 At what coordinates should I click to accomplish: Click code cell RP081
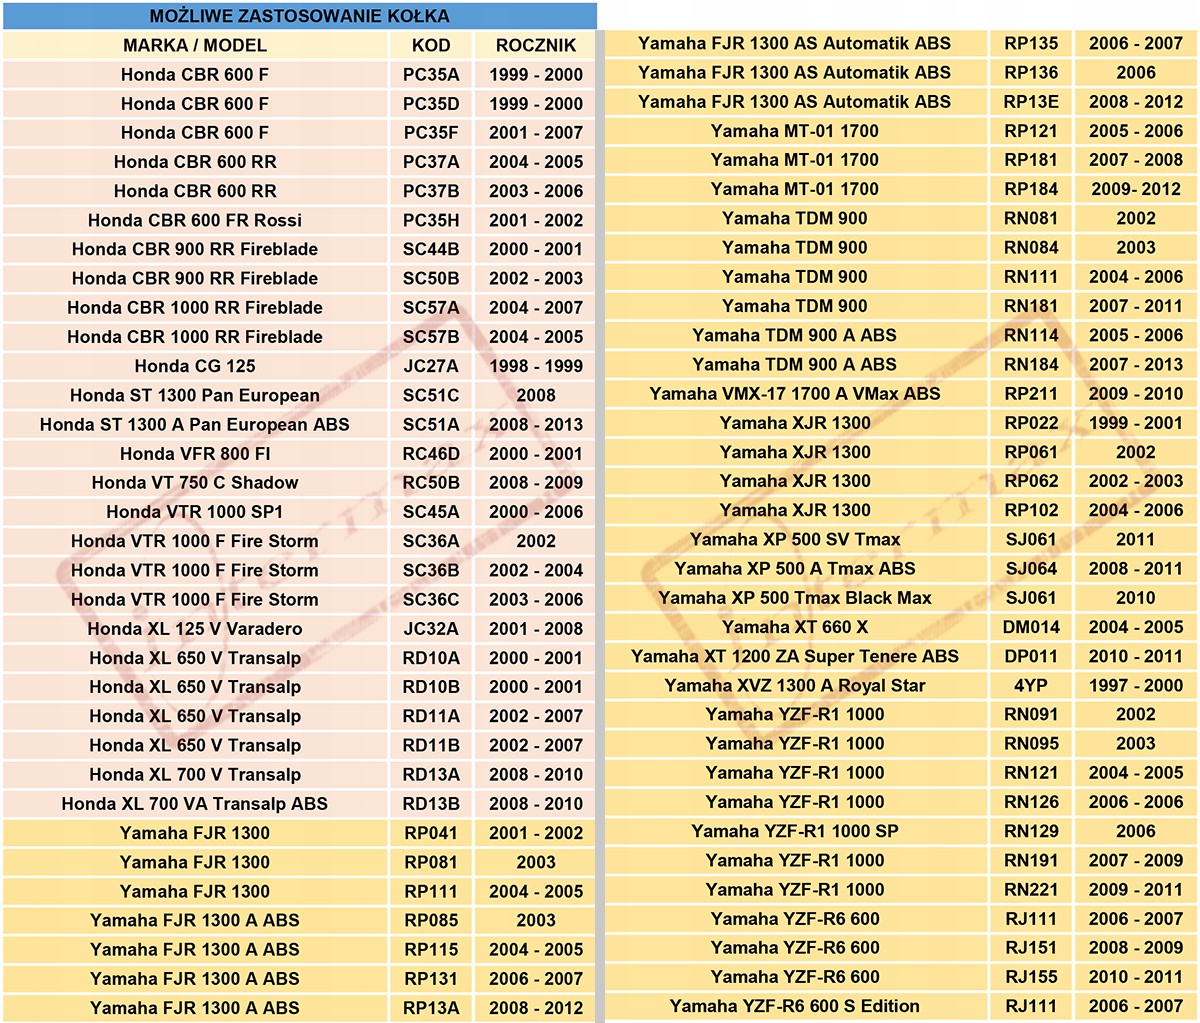[431, 862]
